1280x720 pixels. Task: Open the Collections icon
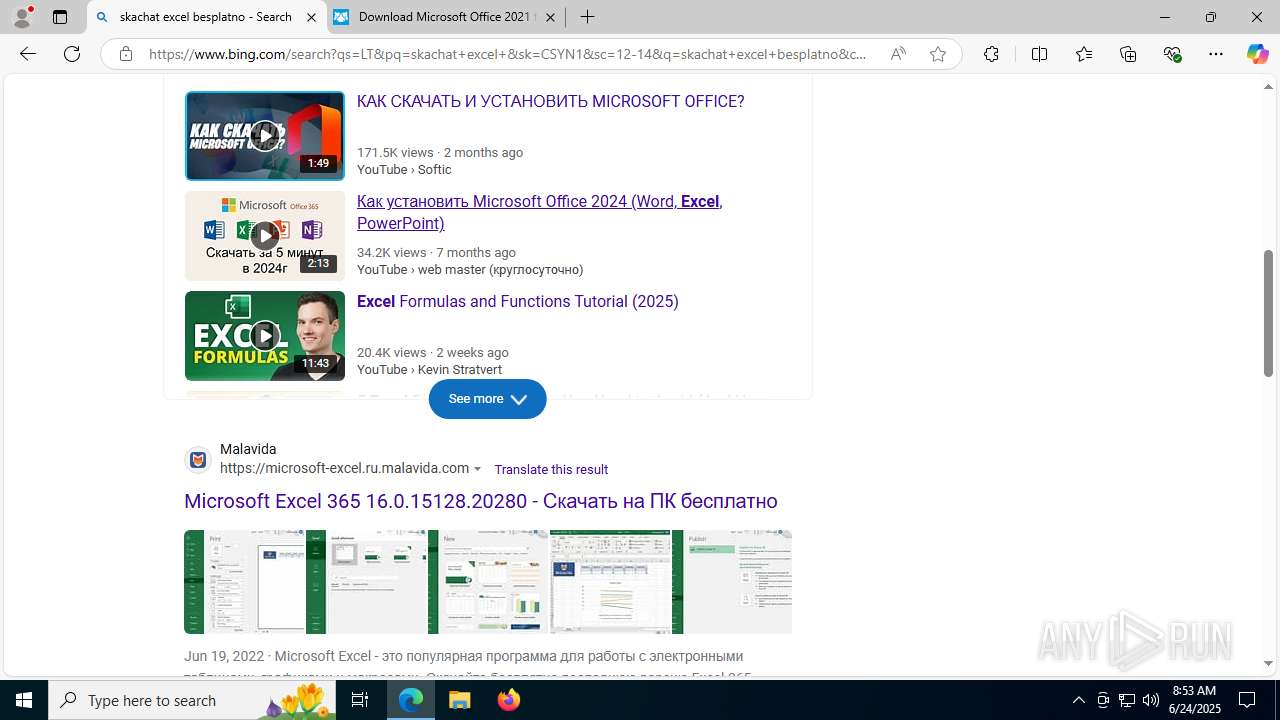coord(1128,54)
